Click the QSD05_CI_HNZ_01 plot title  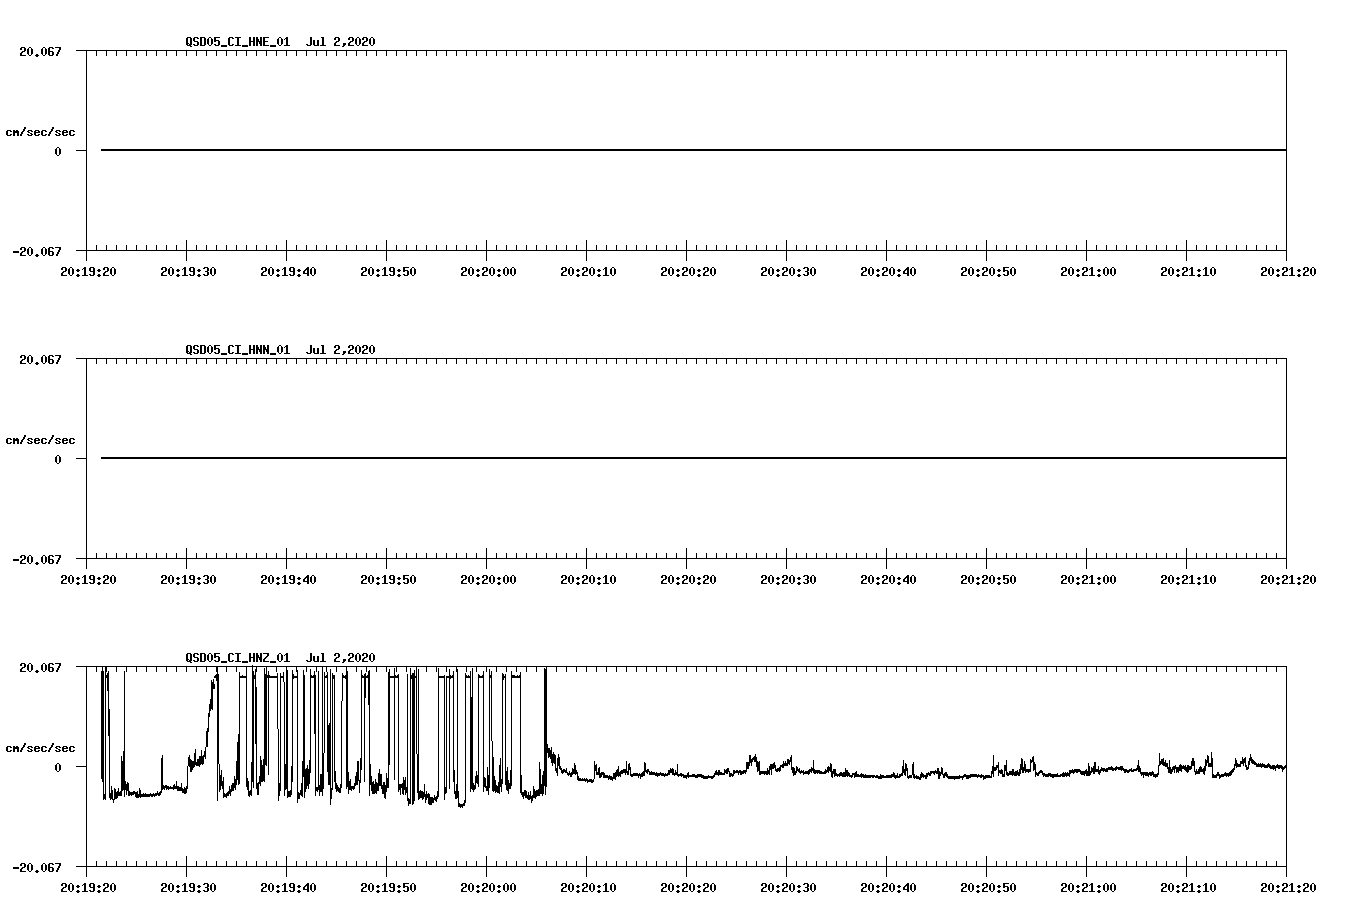point(280,658)
